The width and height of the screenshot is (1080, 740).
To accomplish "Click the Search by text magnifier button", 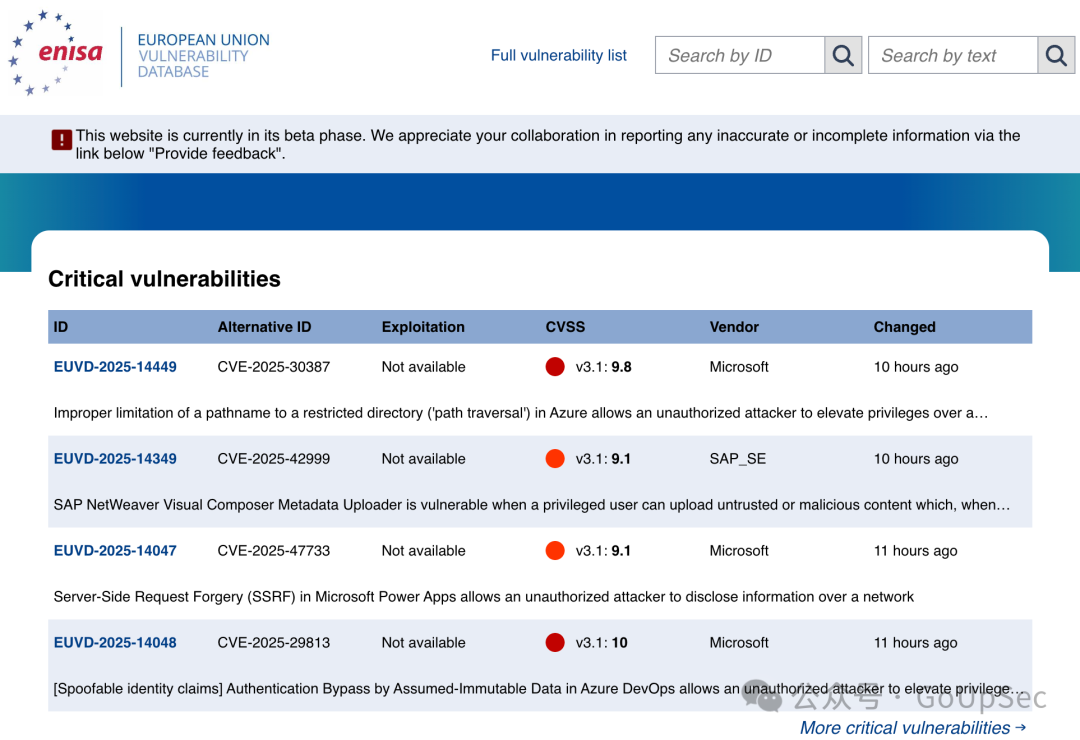I will [1056, 55].
